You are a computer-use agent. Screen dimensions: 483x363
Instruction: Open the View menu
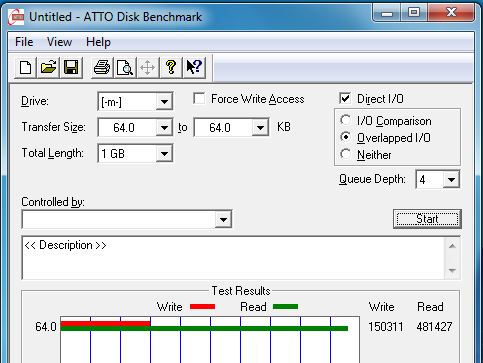click(x=59, y=42)
